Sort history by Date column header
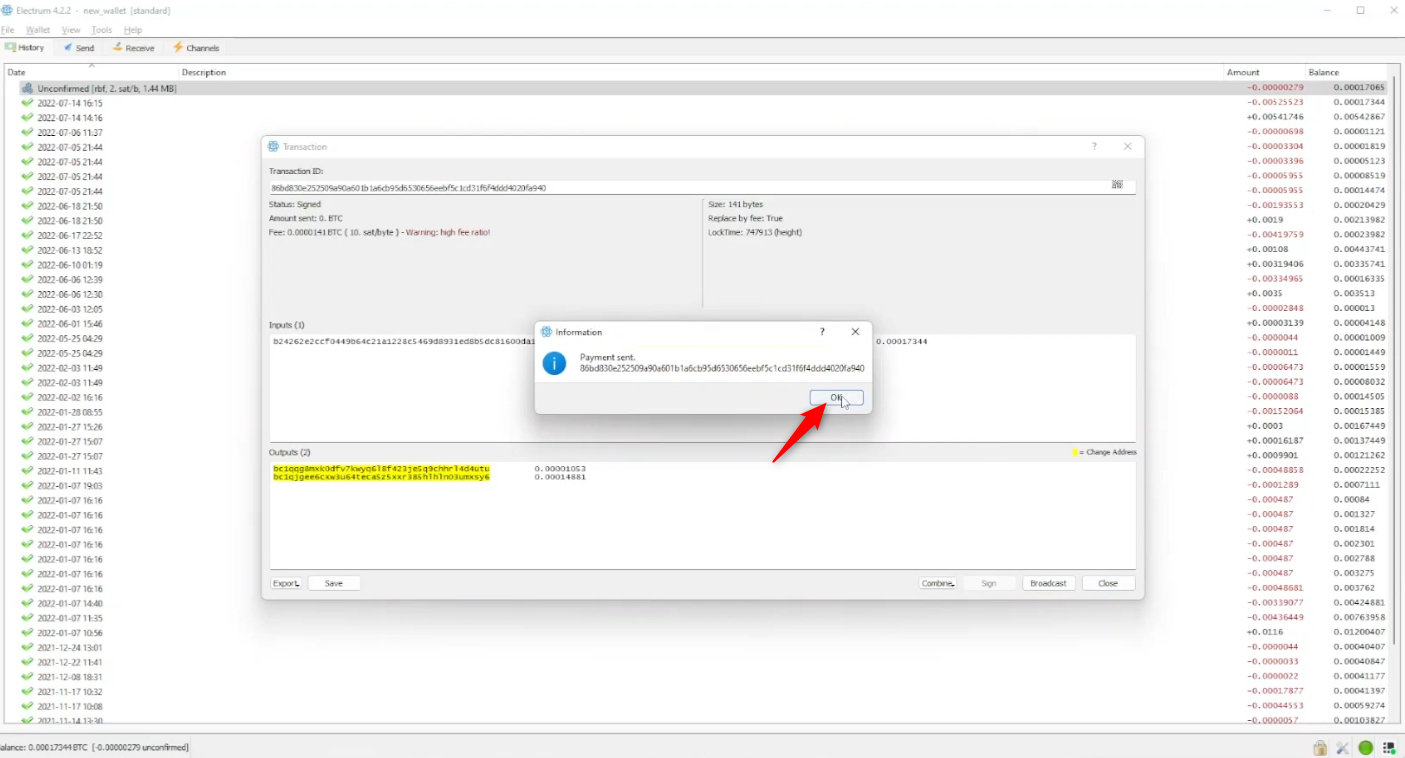 pos(17,72)
